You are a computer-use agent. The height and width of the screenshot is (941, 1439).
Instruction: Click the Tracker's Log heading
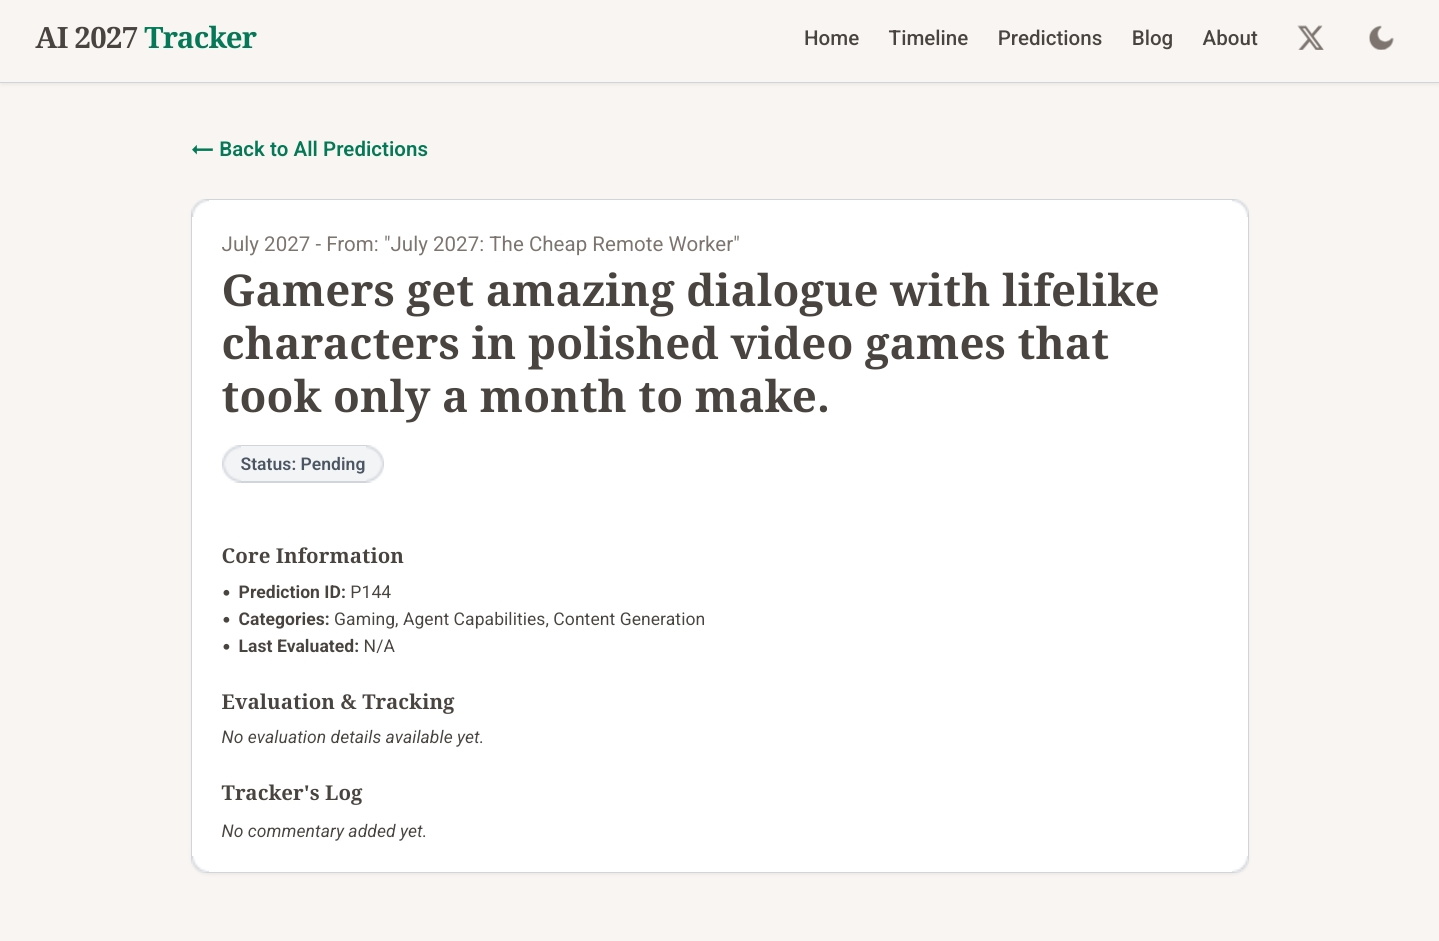coord(292,793)
